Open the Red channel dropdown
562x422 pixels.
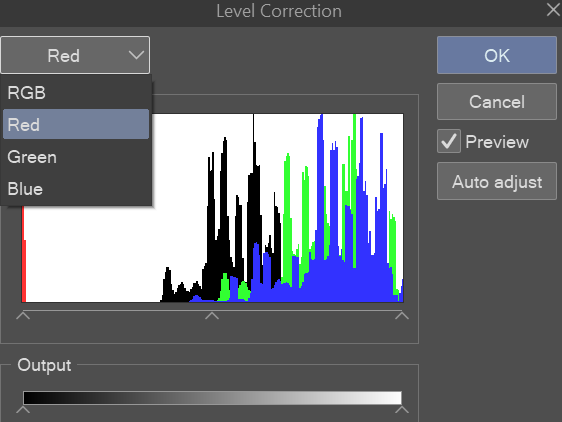75,55
